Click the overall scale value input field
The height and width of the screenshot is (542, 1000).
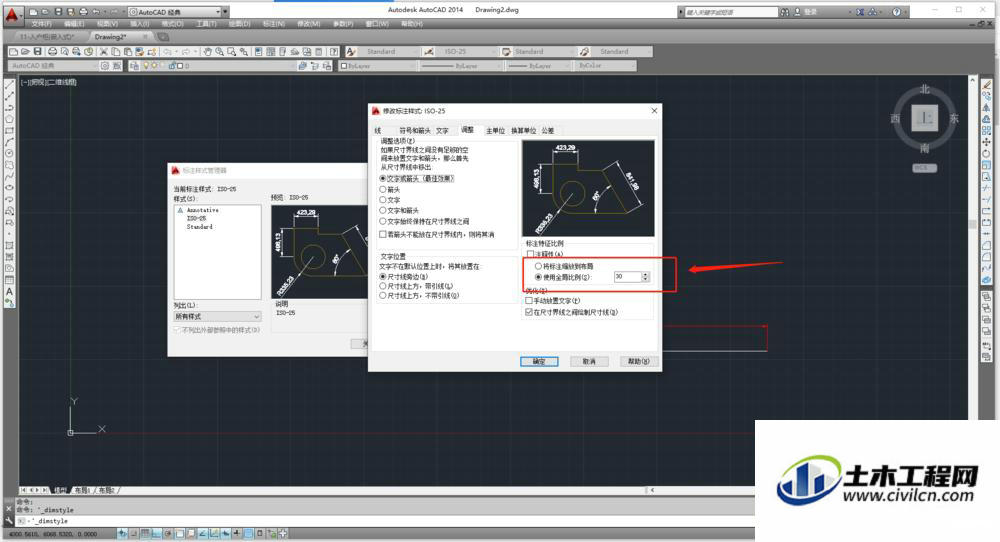(628, 277)
